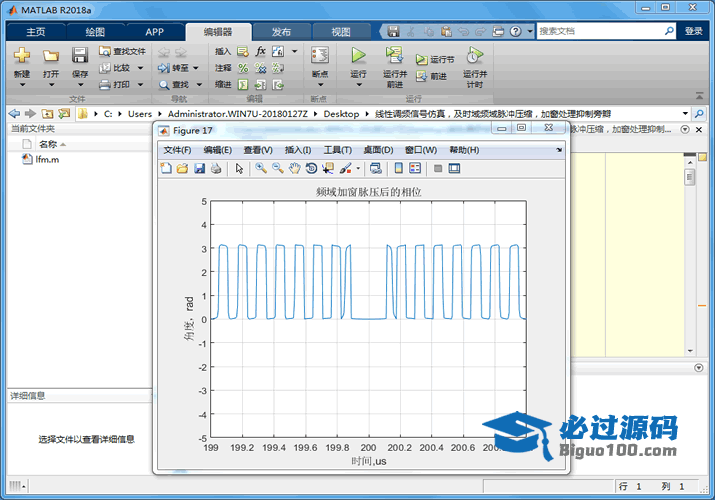Click the 查找文件 (Find Files) button
The image size is (715, 500).
click(123, 51)
